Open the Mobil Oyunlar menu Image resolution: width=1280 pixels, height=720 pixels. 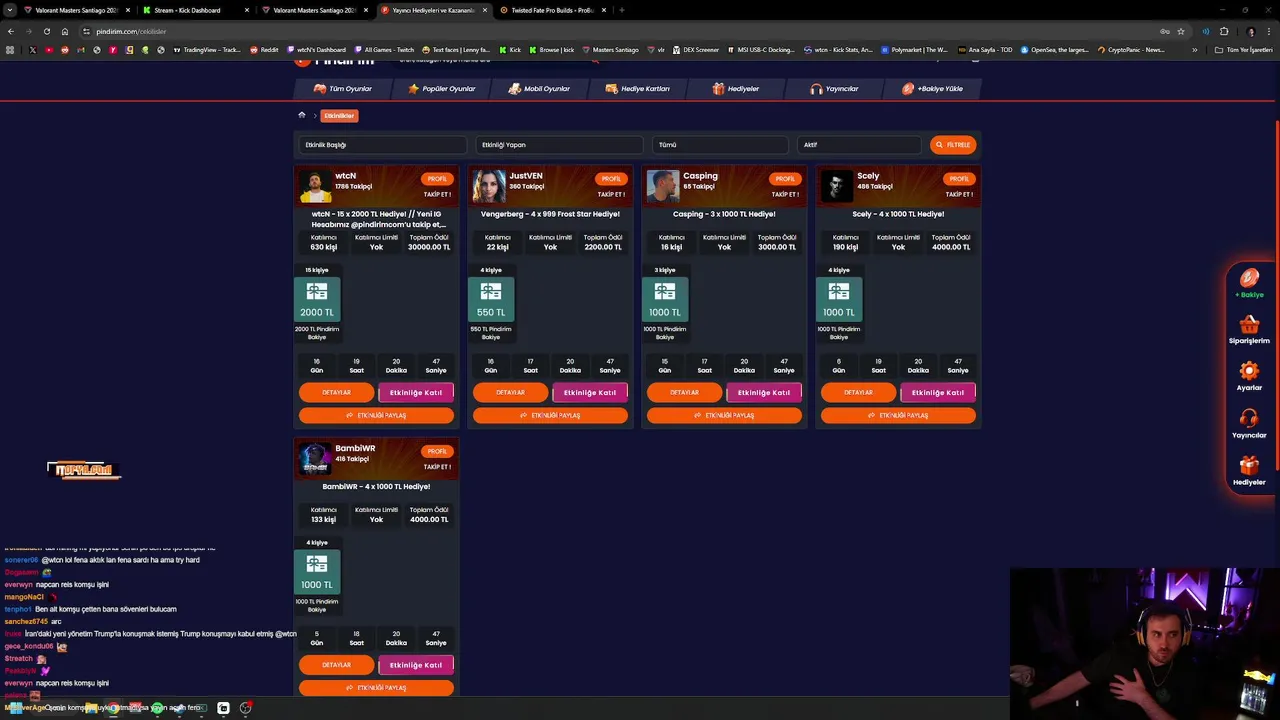[x=539, y=89]
